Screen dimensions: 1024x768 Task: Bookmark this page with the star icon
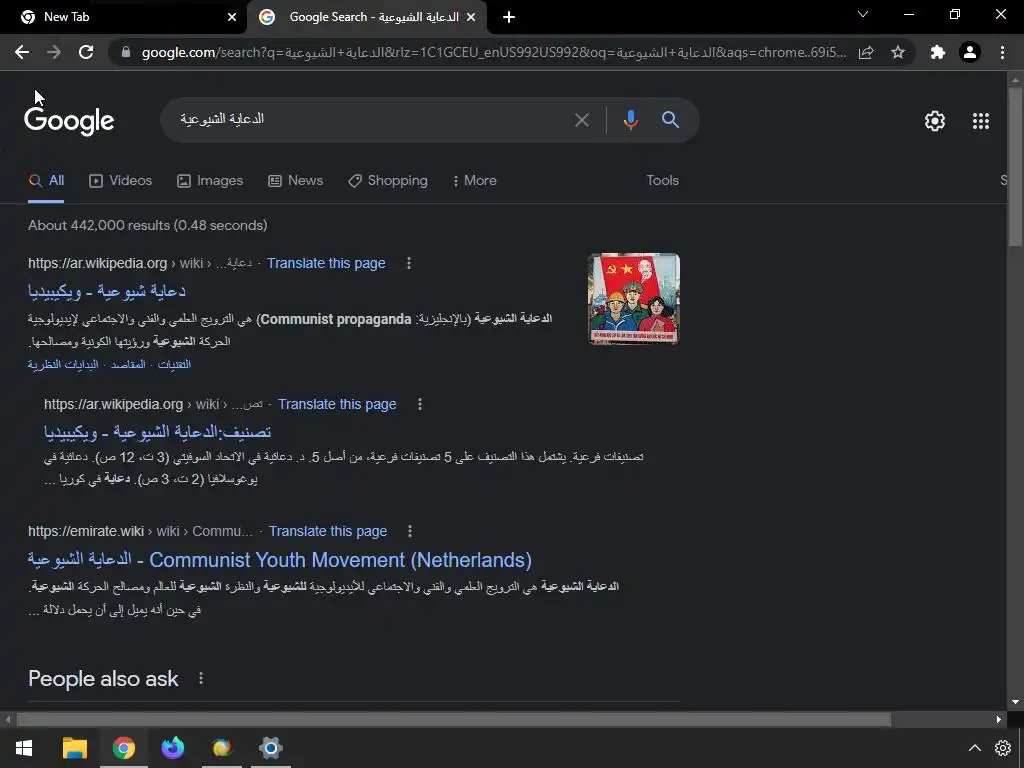coord(898,52)
